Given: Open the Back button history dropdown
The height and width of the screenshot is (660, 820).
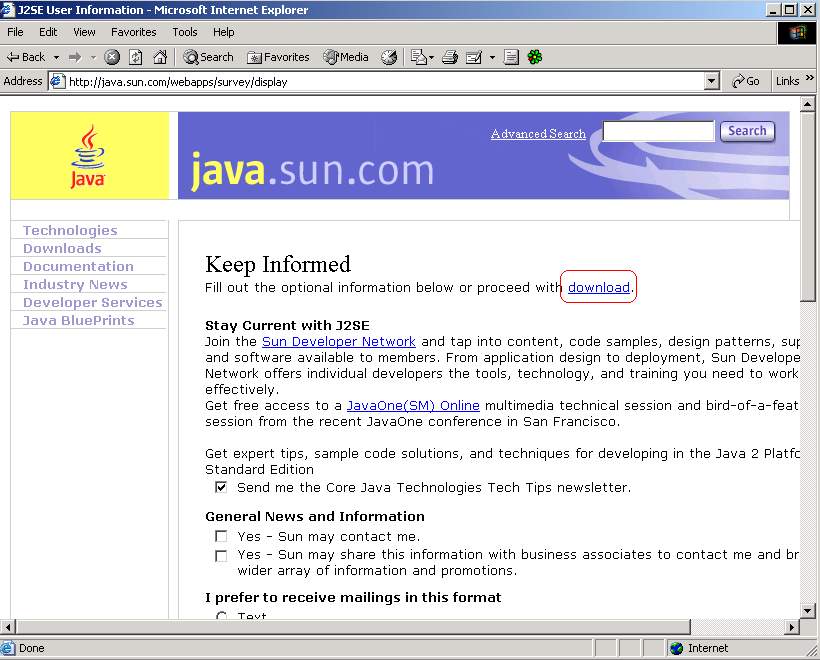Looking at the screenshot, I should [x=56, y=57].
